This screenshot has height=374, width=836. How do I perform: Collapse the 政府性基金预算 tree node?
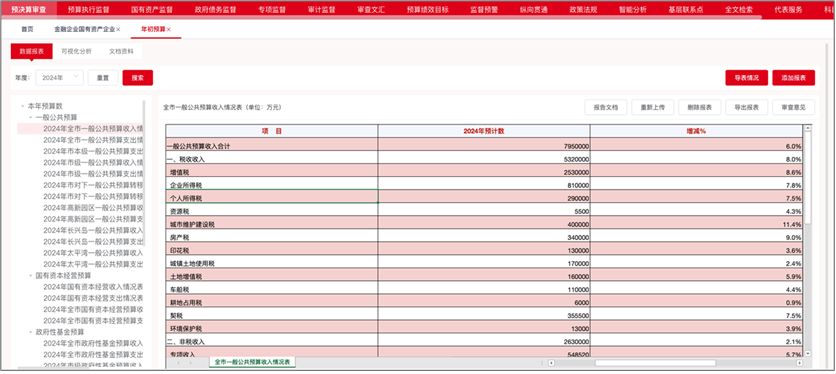point(30,332)
